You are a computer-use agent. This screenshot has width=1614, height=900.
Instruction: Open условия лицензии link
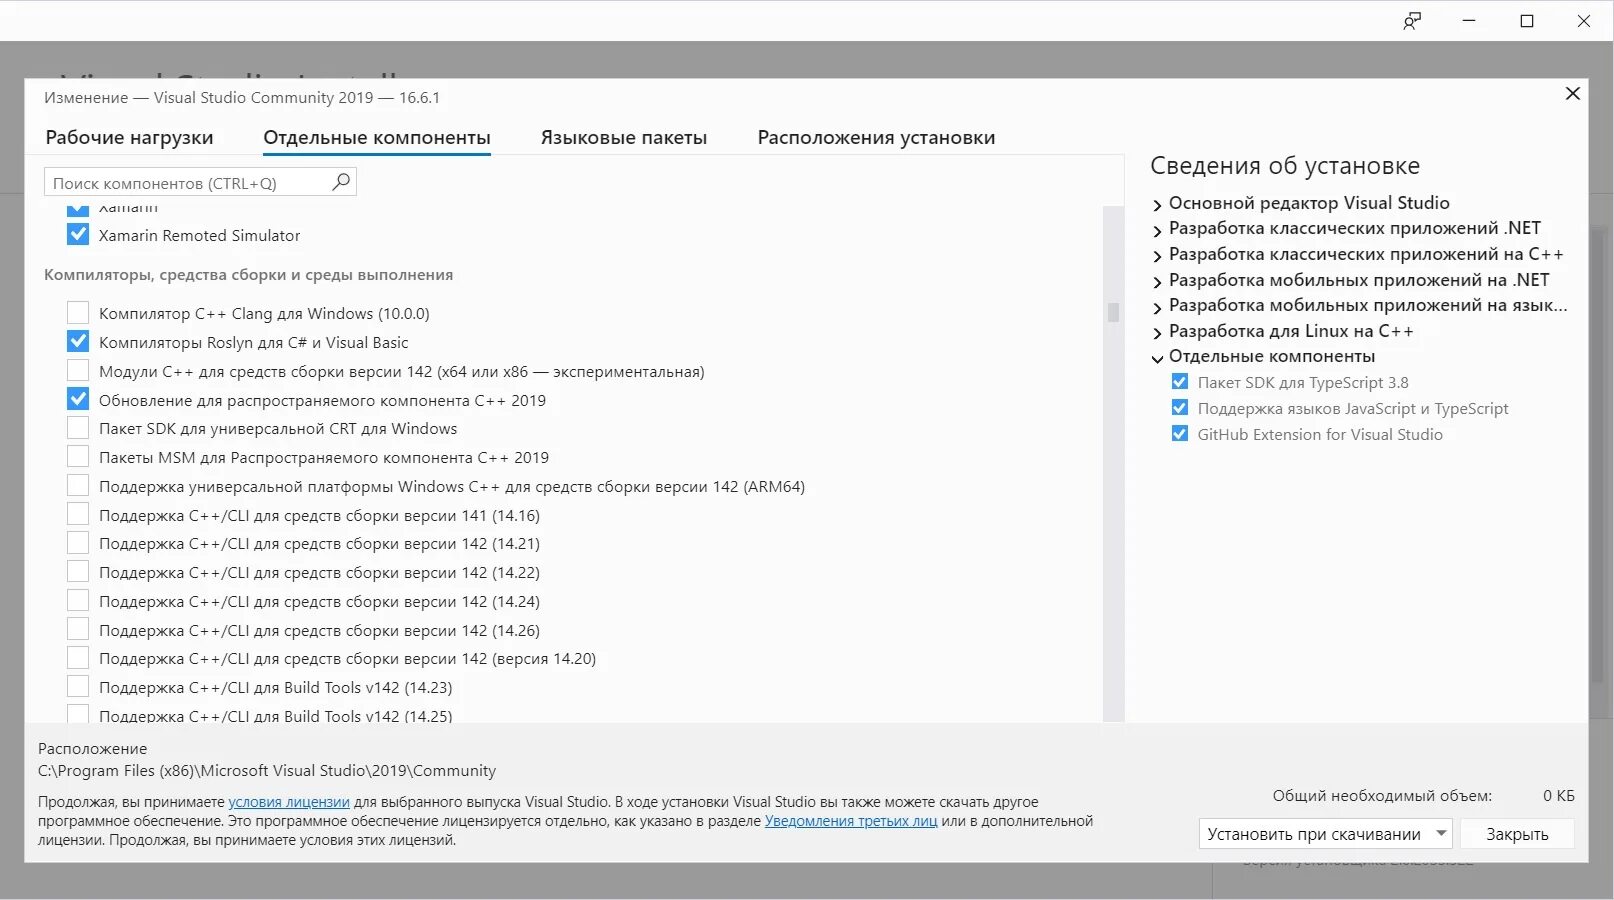(289, 802)
